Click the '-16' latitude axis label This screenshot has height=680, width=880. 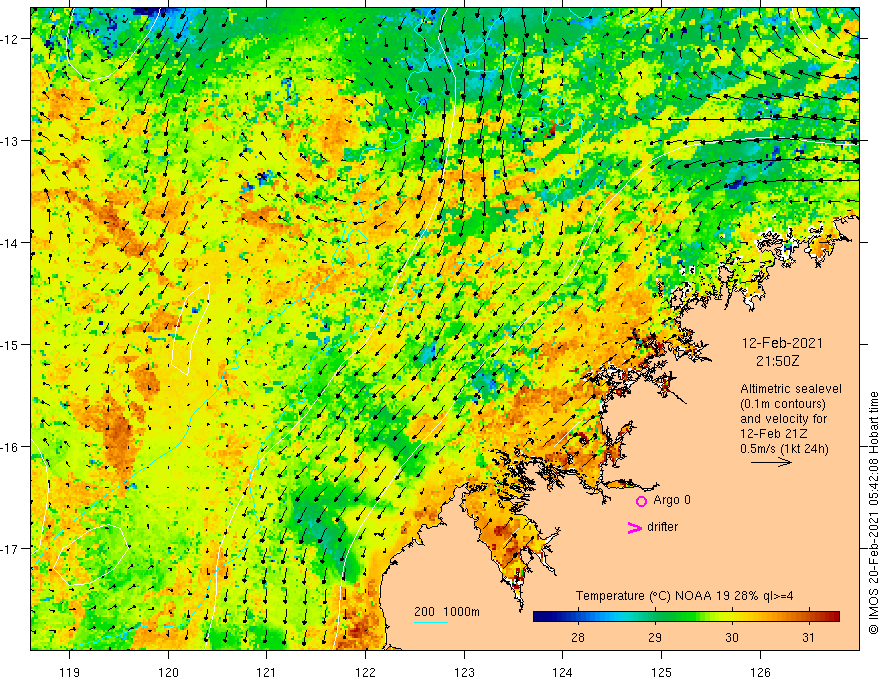click(11, 447)
